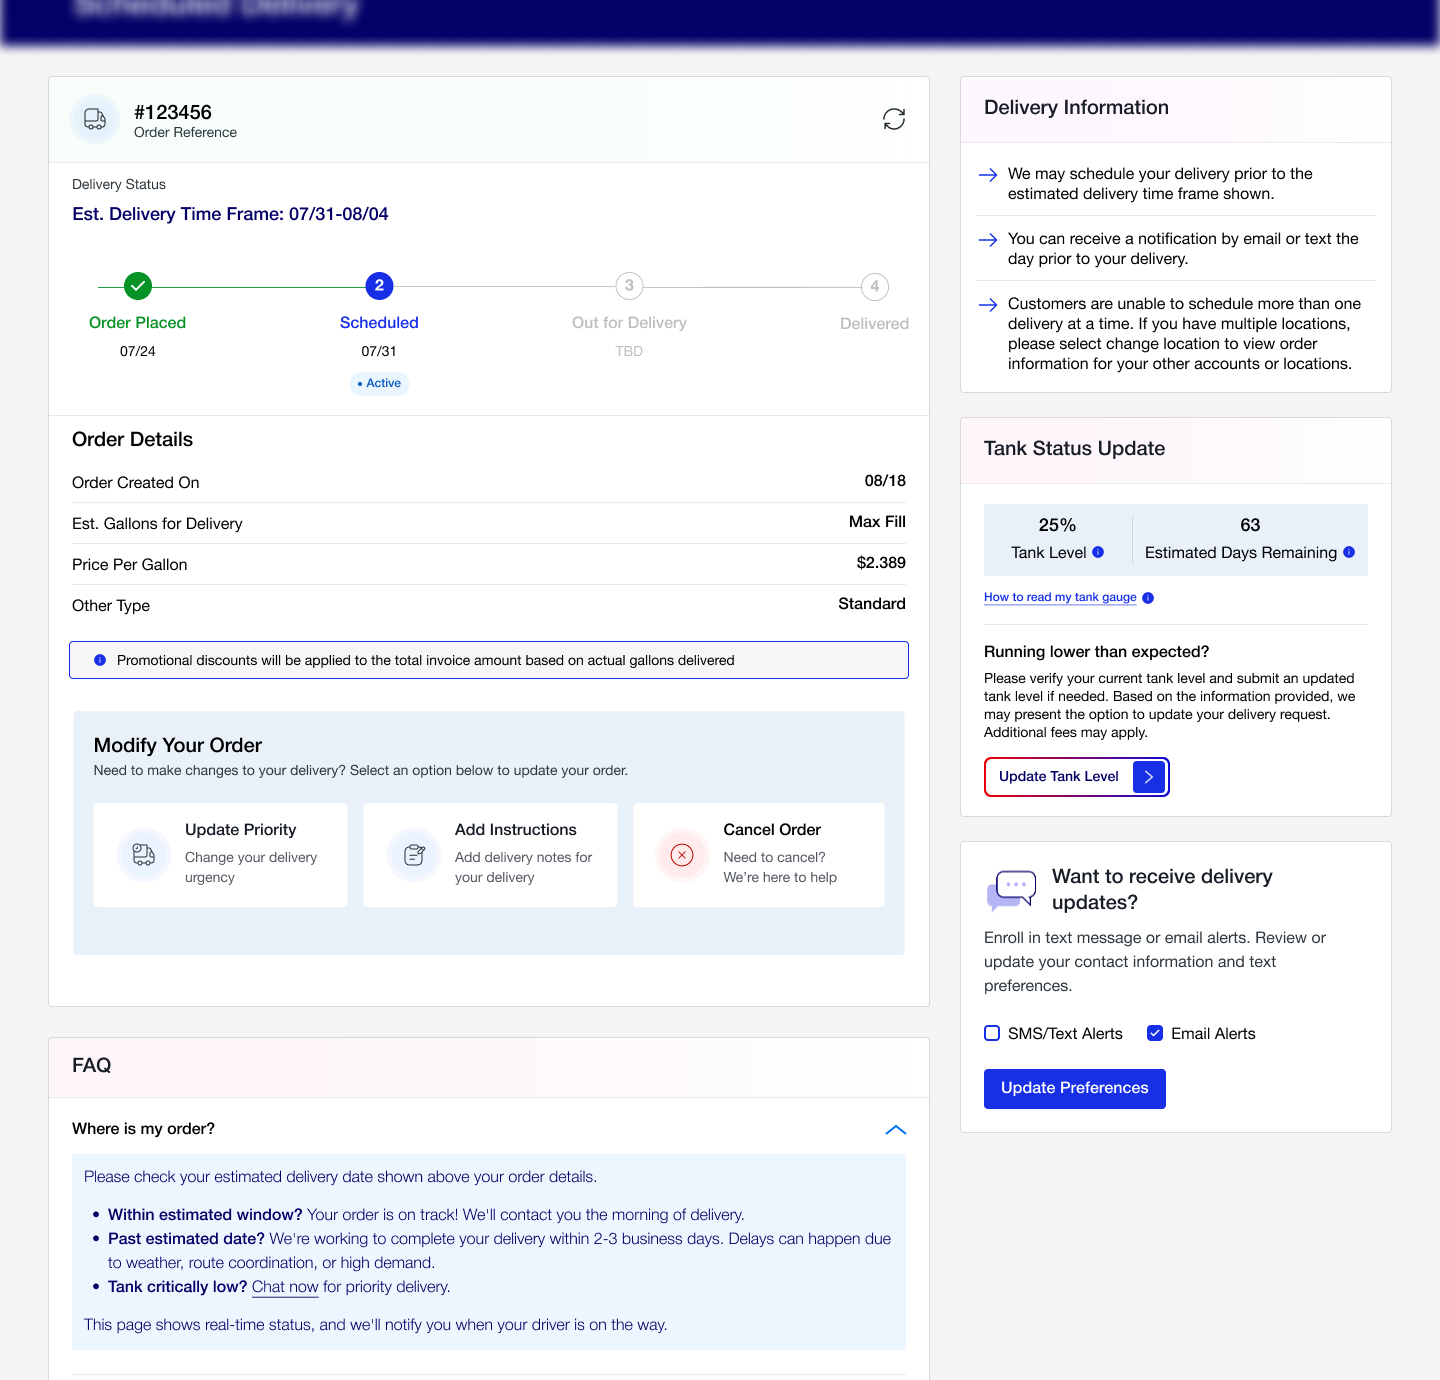Collapse the 'Where is my order?' FAQ chevron
Image resolution: width=1440 pixels, height=1380 pixels.
896,1130
